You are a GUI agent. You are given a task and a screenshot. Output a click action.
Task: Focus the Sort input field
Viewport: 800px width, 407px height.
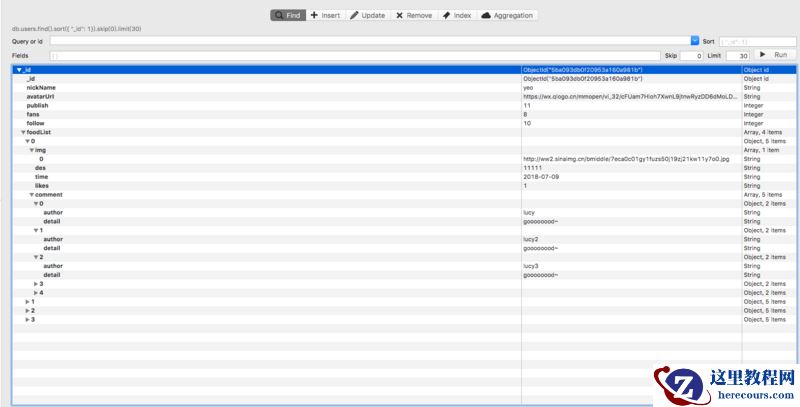(x=757, y=41)
